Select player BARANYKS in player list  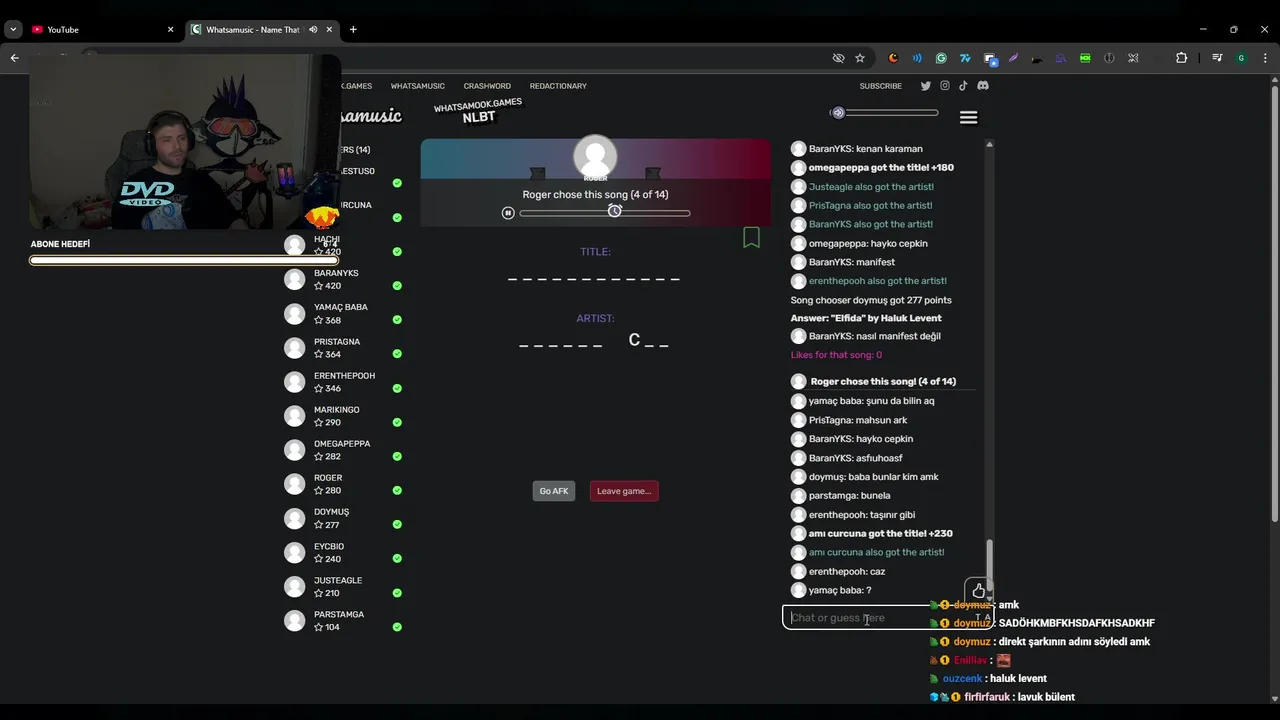pos(342,280)
